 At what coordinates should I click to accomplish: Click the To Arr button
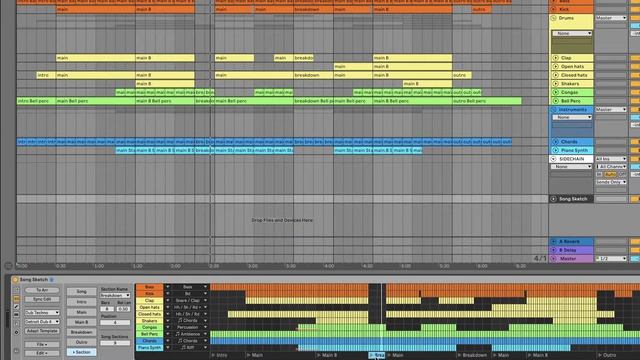(x=42, y=290)
